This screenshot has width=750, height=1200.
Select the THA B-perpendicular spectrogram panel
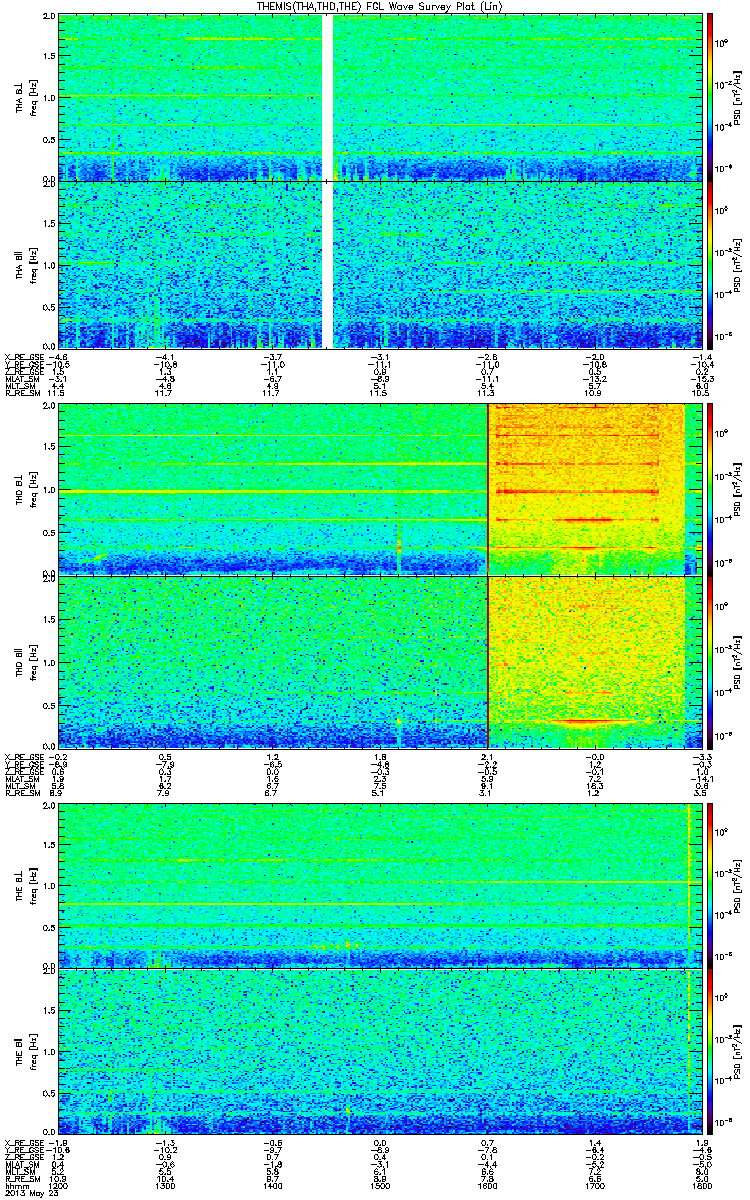(x=379, y=97)
